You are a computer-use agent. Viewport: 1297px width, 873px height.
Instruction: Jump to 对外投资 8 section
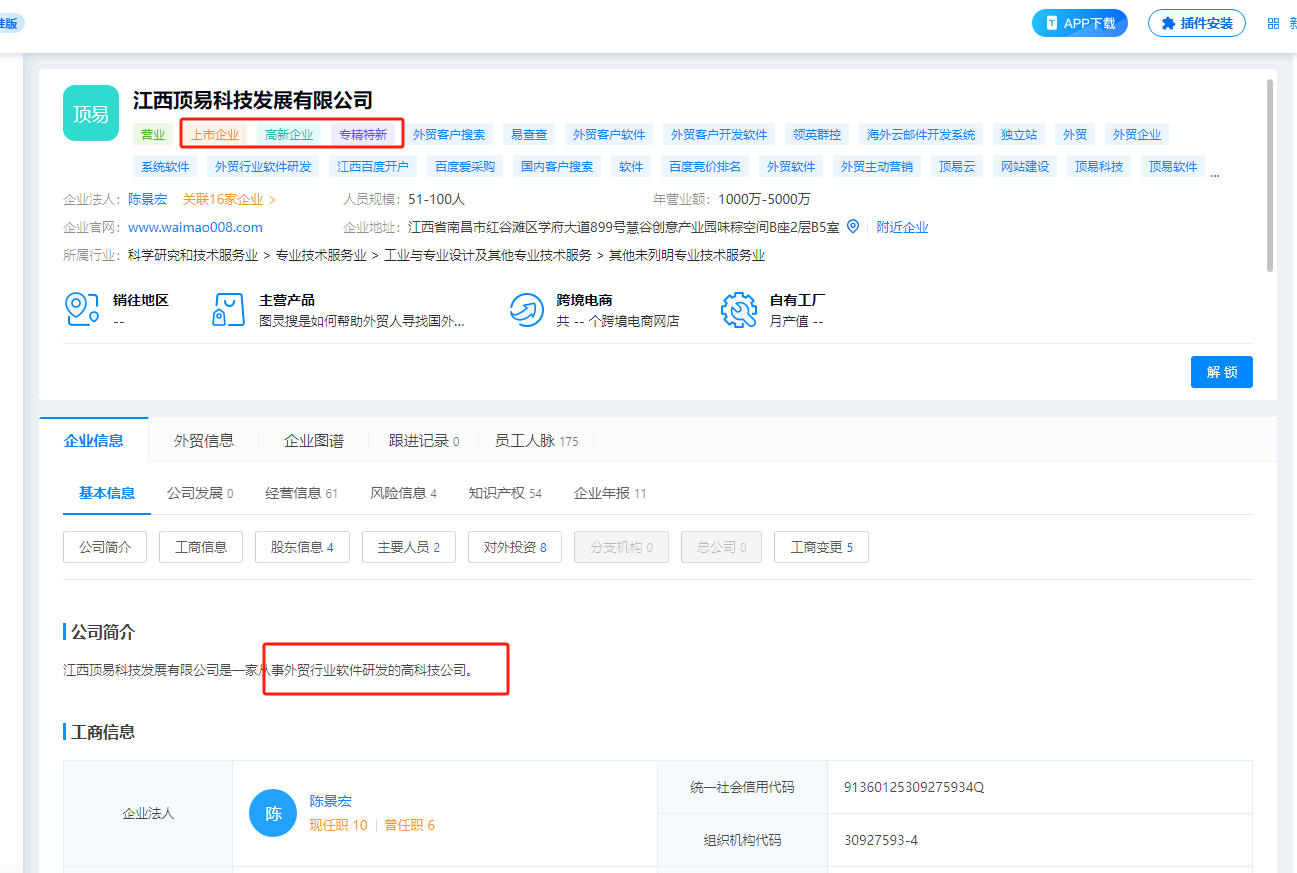[515, 547]
